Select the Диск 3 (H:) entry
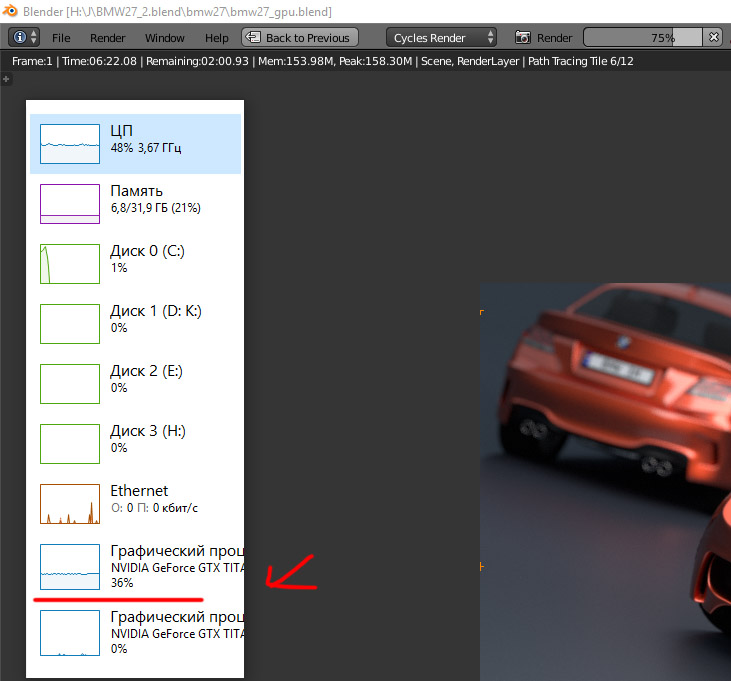The height and width of the screenshot is (681, 731). pos(135,444)
